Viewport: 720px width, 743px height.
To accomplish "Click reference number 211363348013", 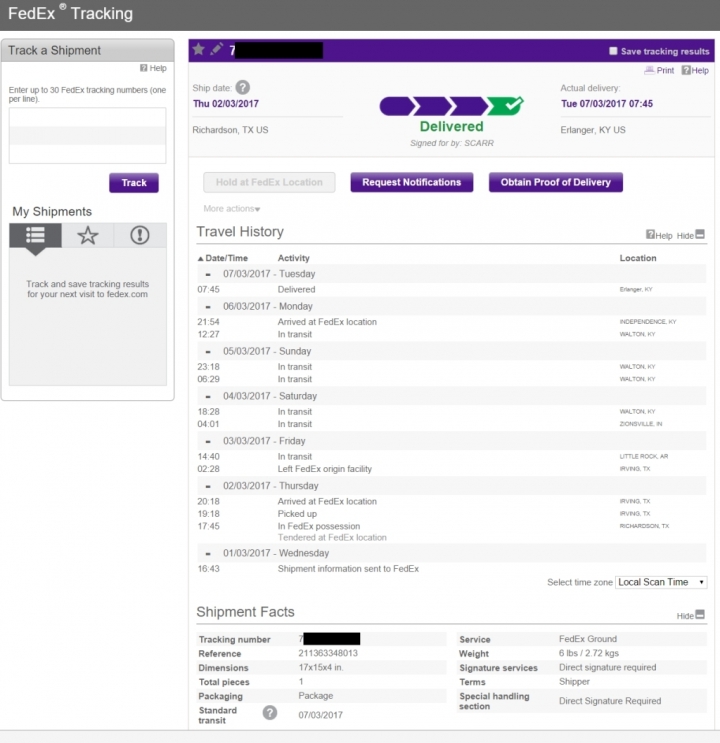I will [328, 653].
